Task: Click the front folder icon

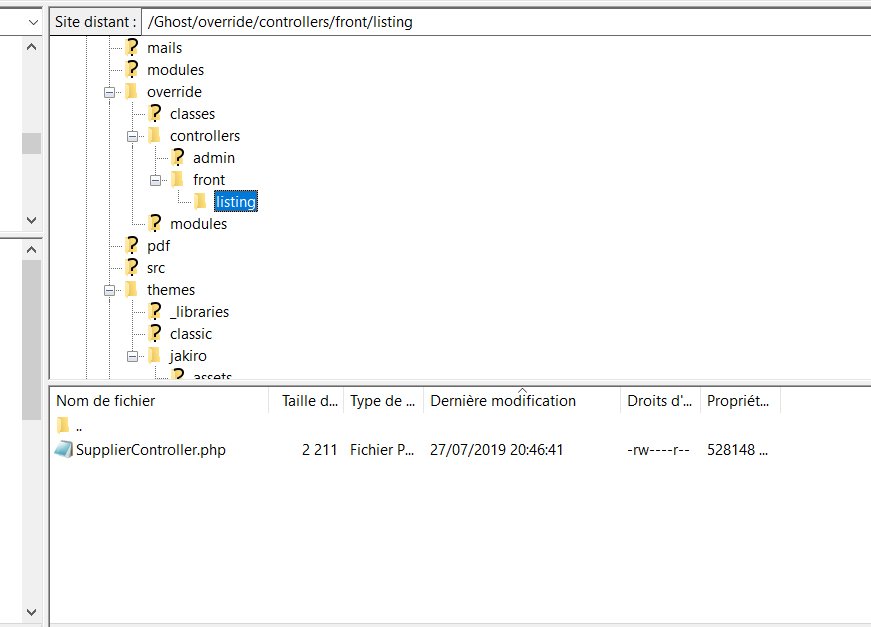Action: pos(178,179)
